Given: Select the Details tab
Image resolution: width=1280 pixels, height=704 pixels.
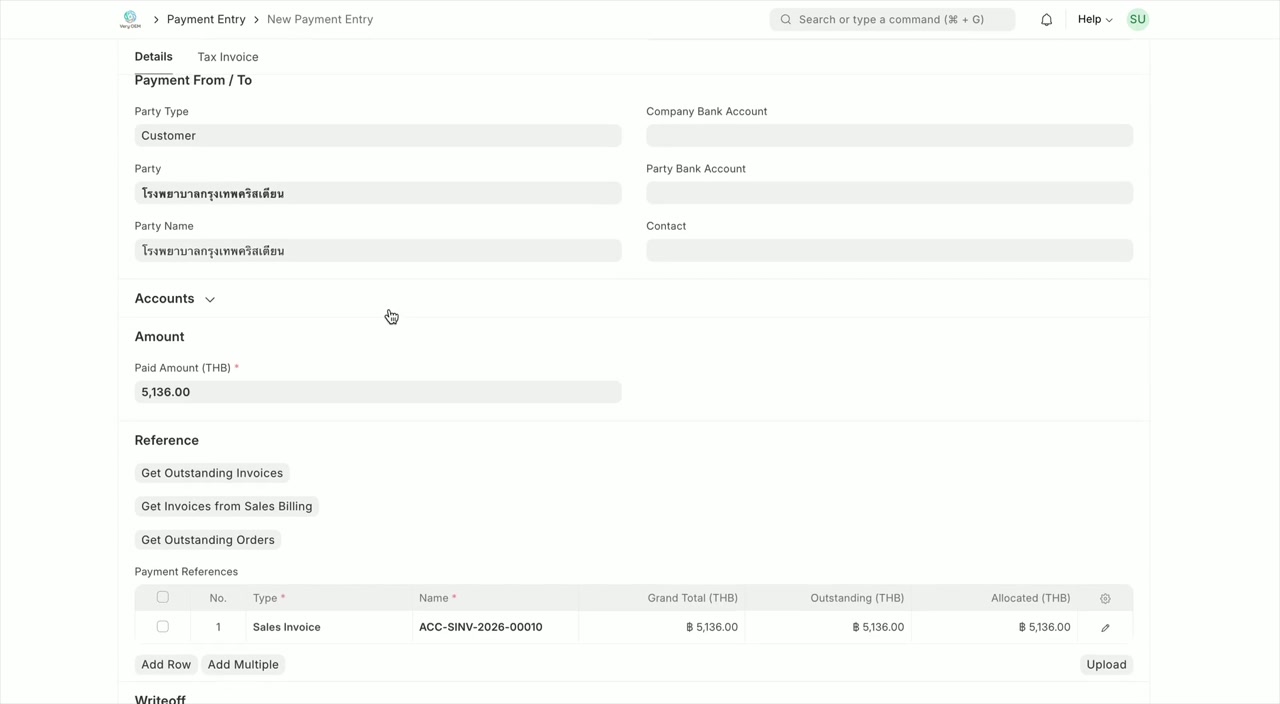Looking at the screenshot, I should (x=153, y=57).
